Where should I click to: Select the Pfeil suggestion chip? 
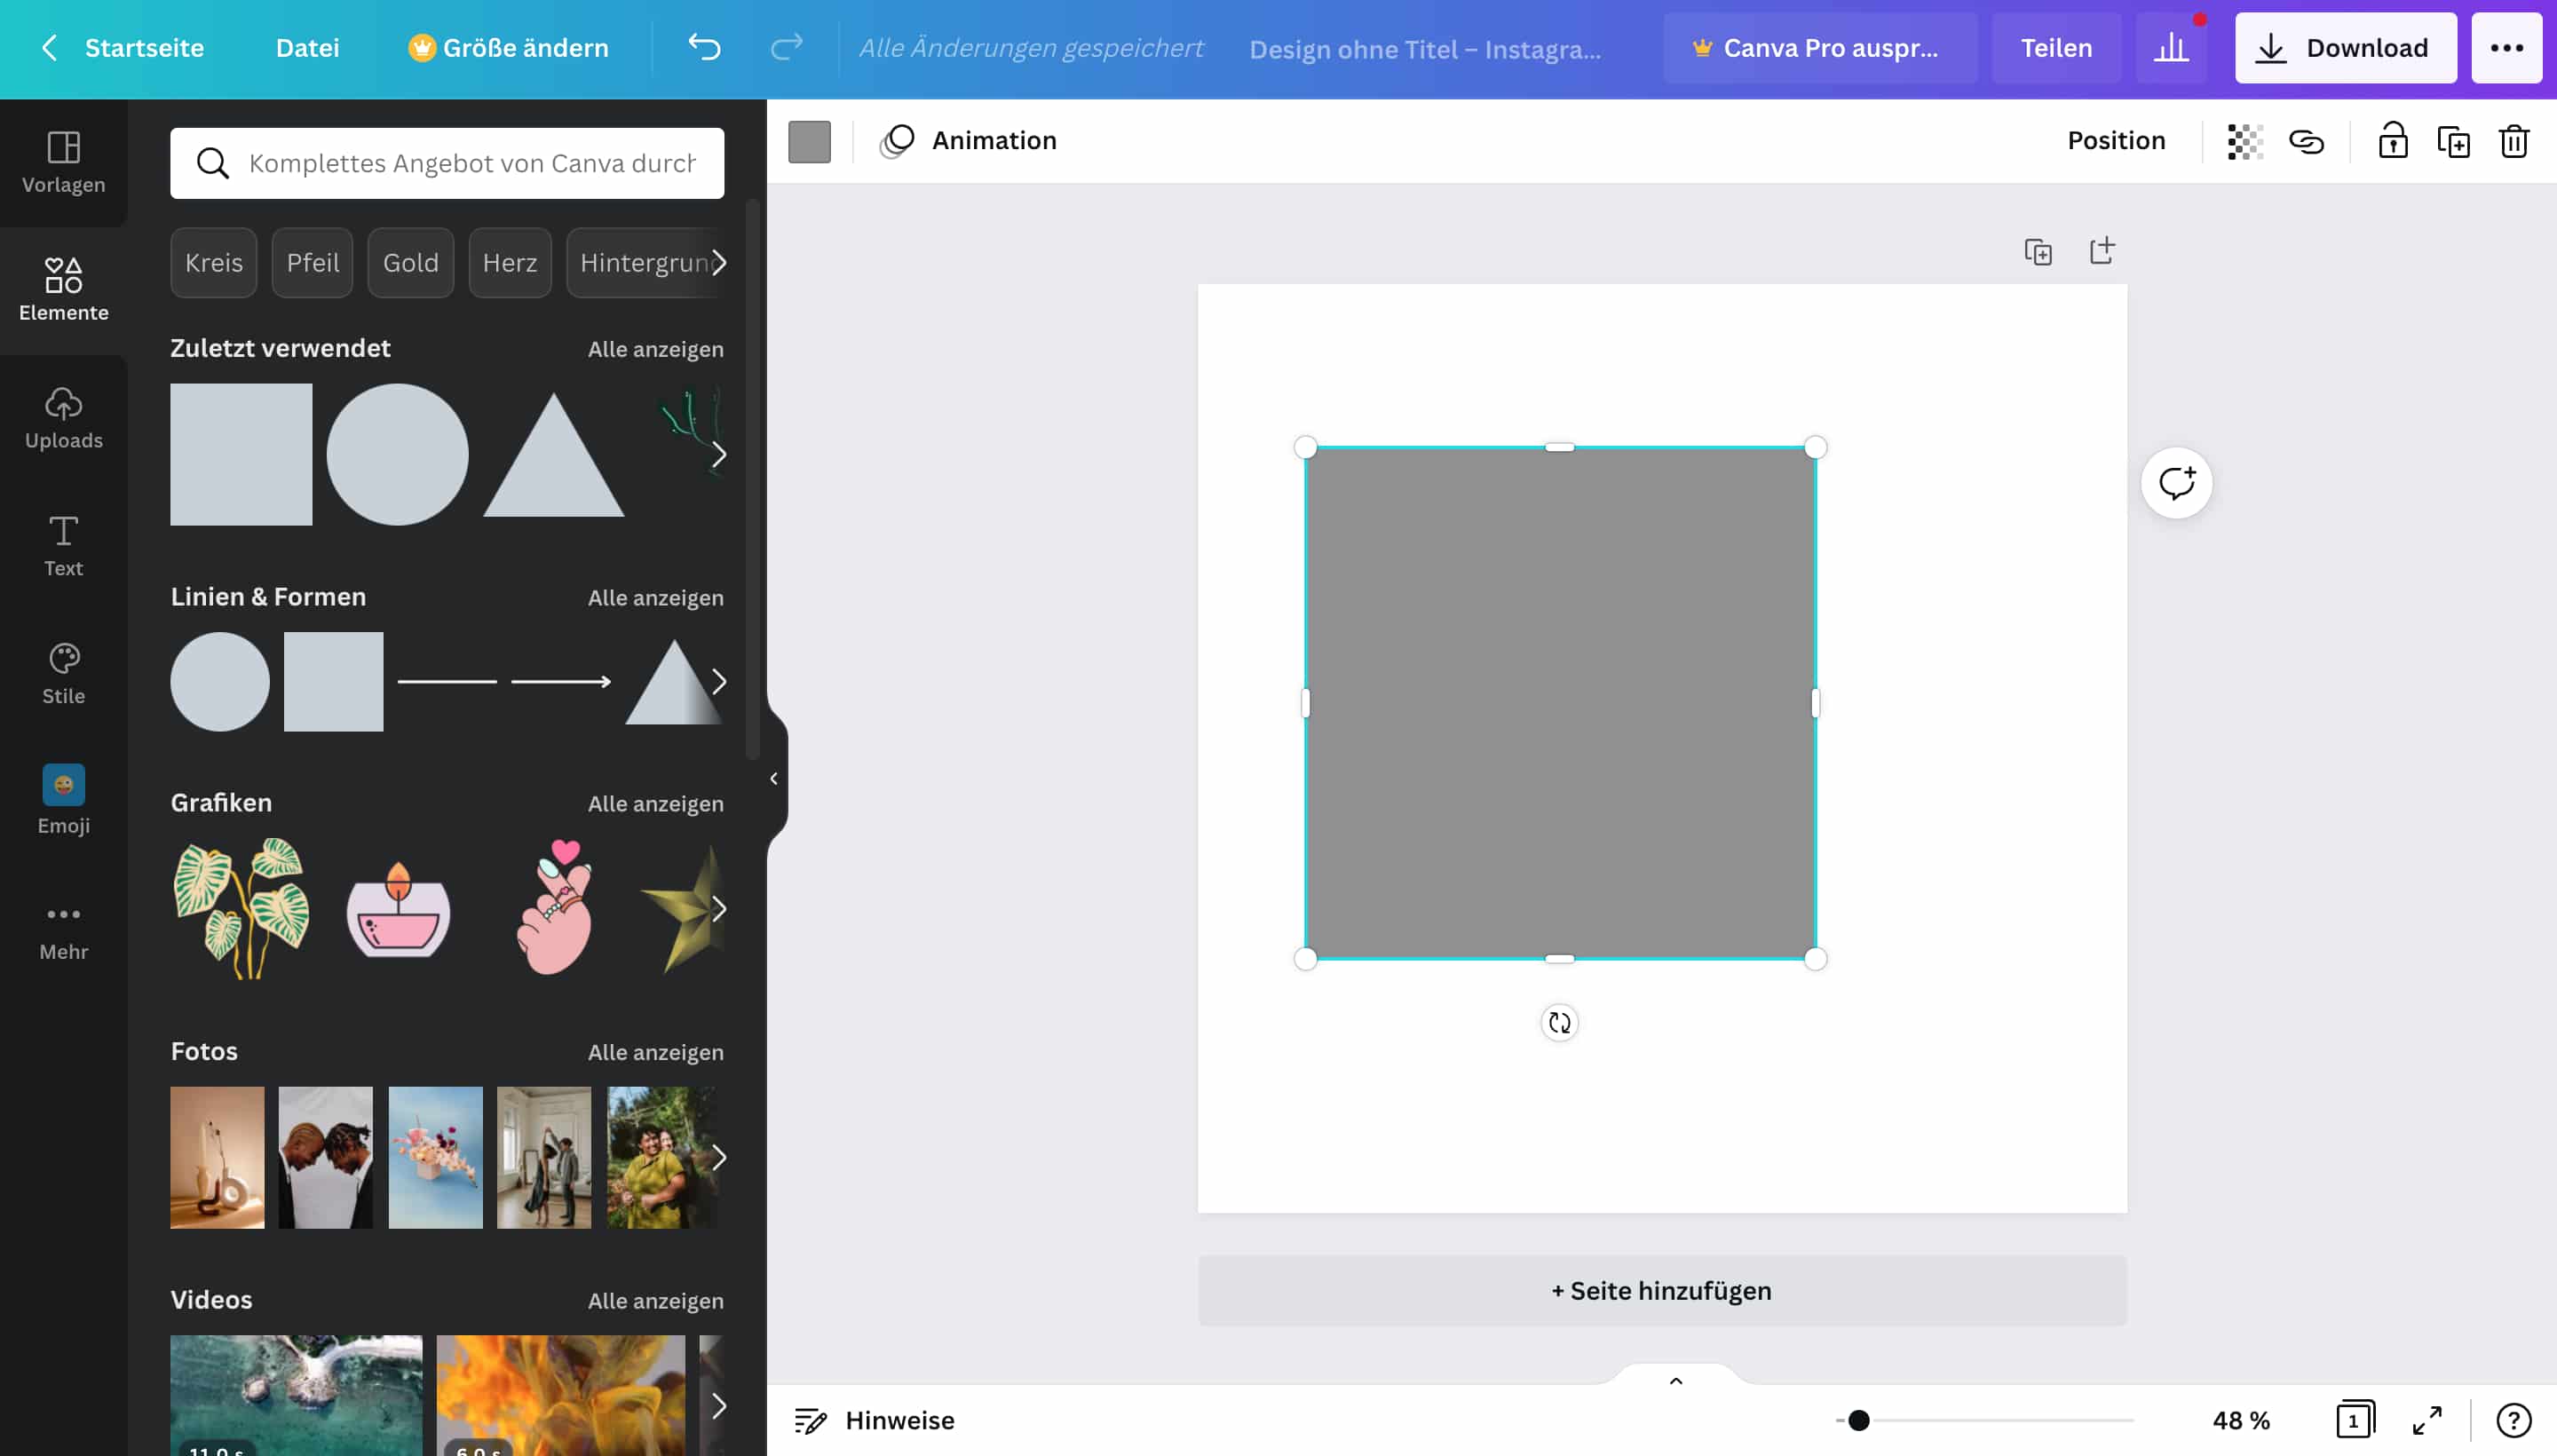313,263
